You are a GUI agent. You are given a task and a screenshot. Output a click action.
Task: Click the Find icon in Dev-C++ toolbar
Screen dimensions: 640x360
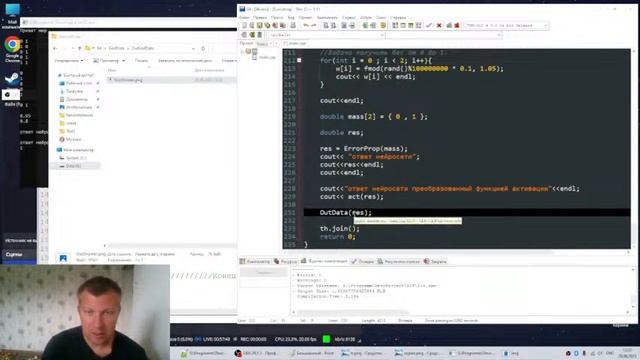coord(326,25)
